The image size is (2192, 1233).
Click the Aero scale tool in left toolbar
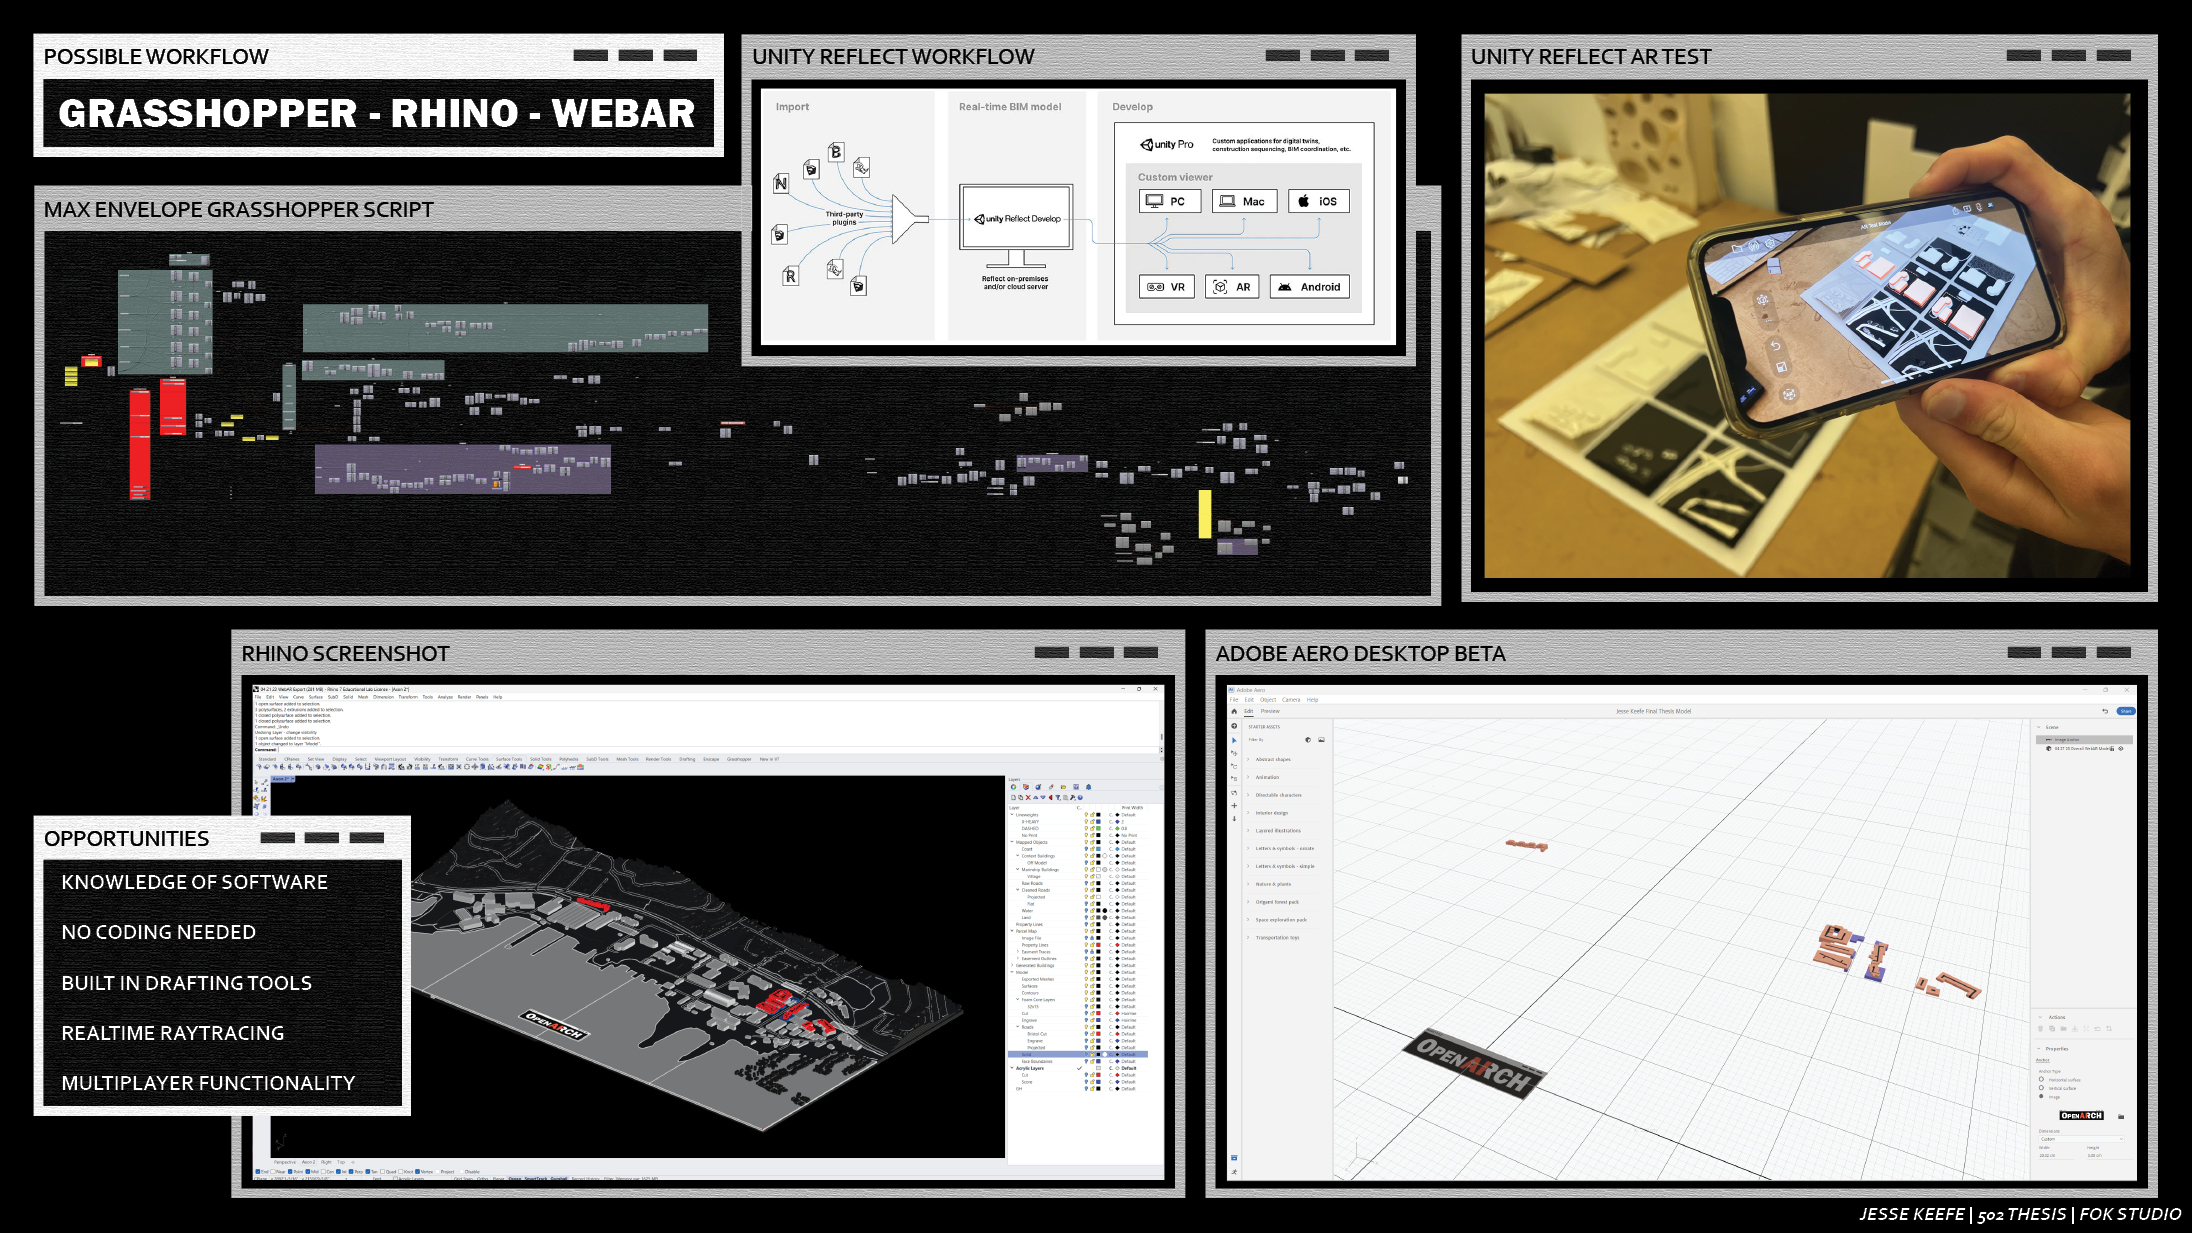pyautogui.click(x=1234, y=778)
